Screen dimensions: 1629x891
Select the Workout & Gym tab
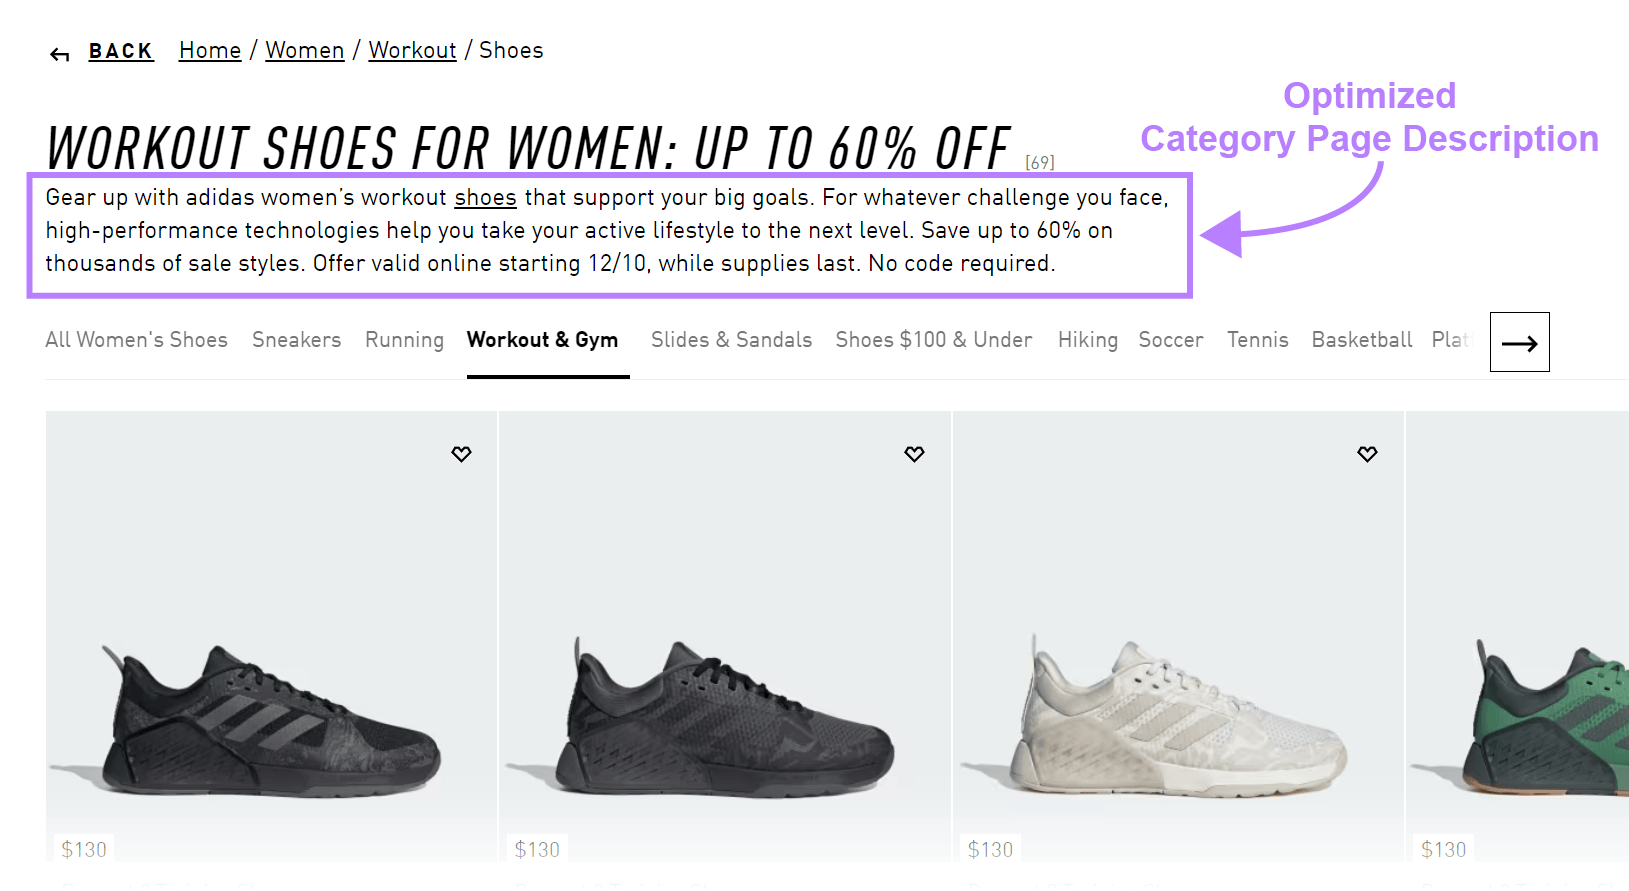pos(542,340)
